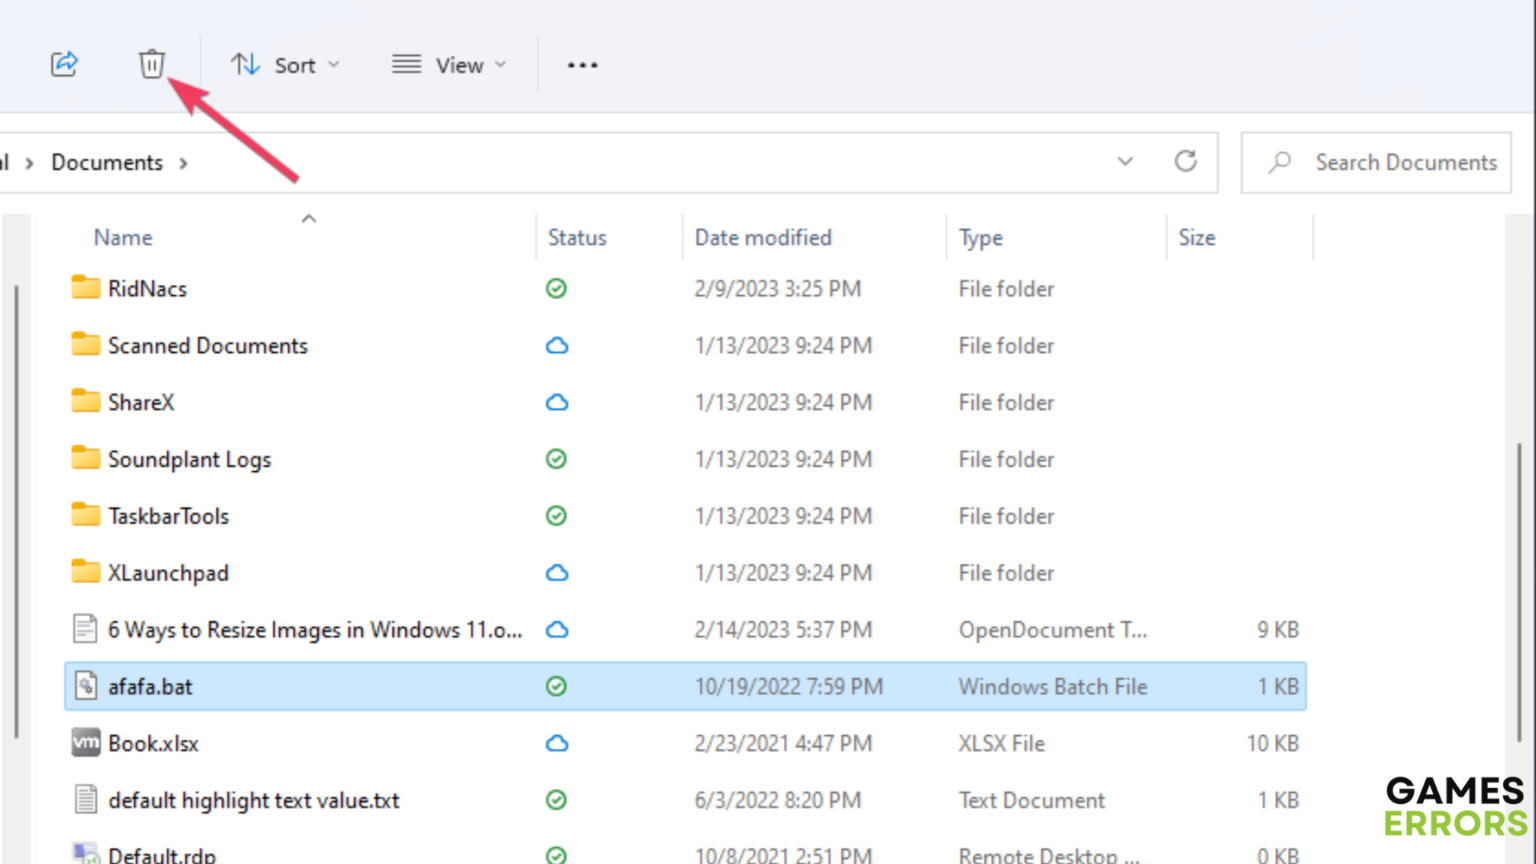Click the Book.xlsx file icon
1536x864 pixels.
click(x=86, y=743)
